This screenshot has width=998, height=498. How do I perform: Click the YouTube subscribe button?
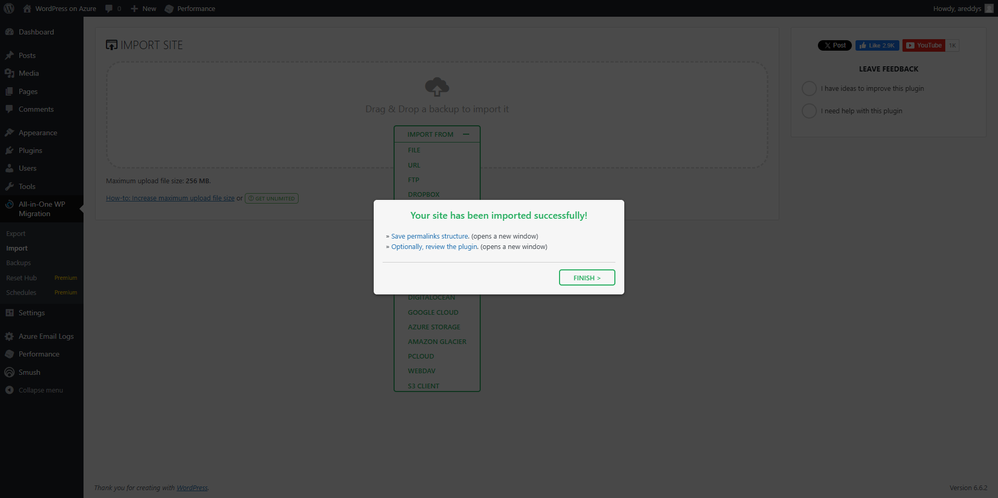click(924, 45)
